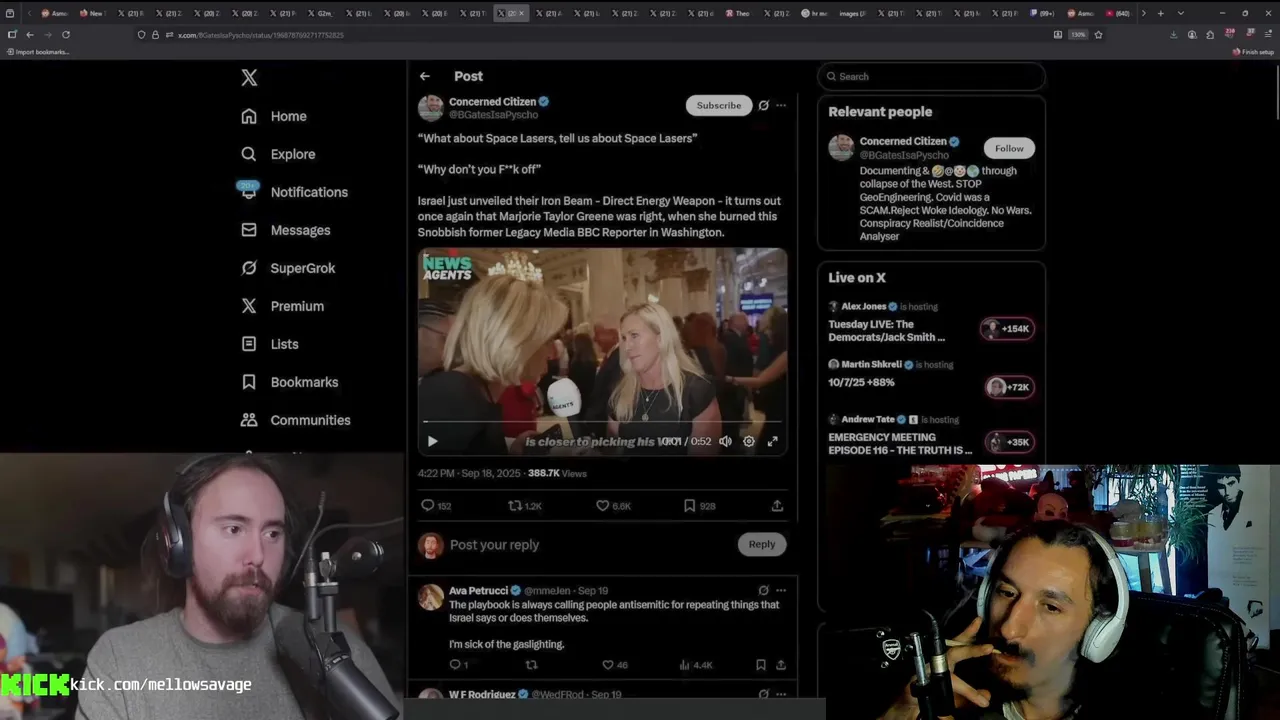View 4.4K analytics on Ava Petrucci's reply
The height and width of the screenshot is (720, 1280).
click(696, 665)
